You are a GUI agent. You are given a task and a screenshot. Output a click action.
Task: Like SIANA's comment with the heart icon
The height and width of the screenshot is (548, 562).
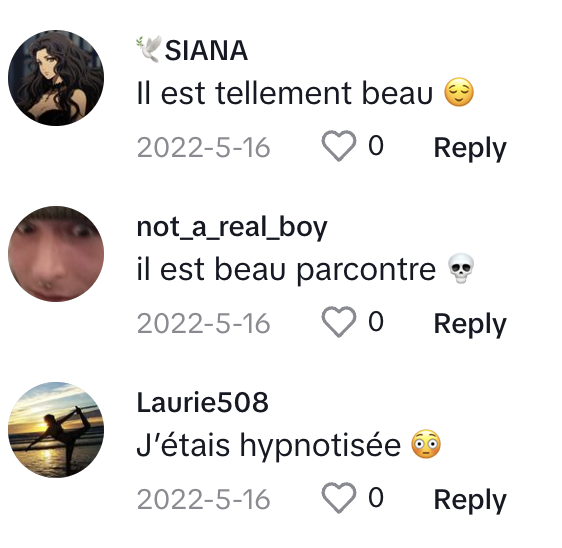click(x=339, y=146)
